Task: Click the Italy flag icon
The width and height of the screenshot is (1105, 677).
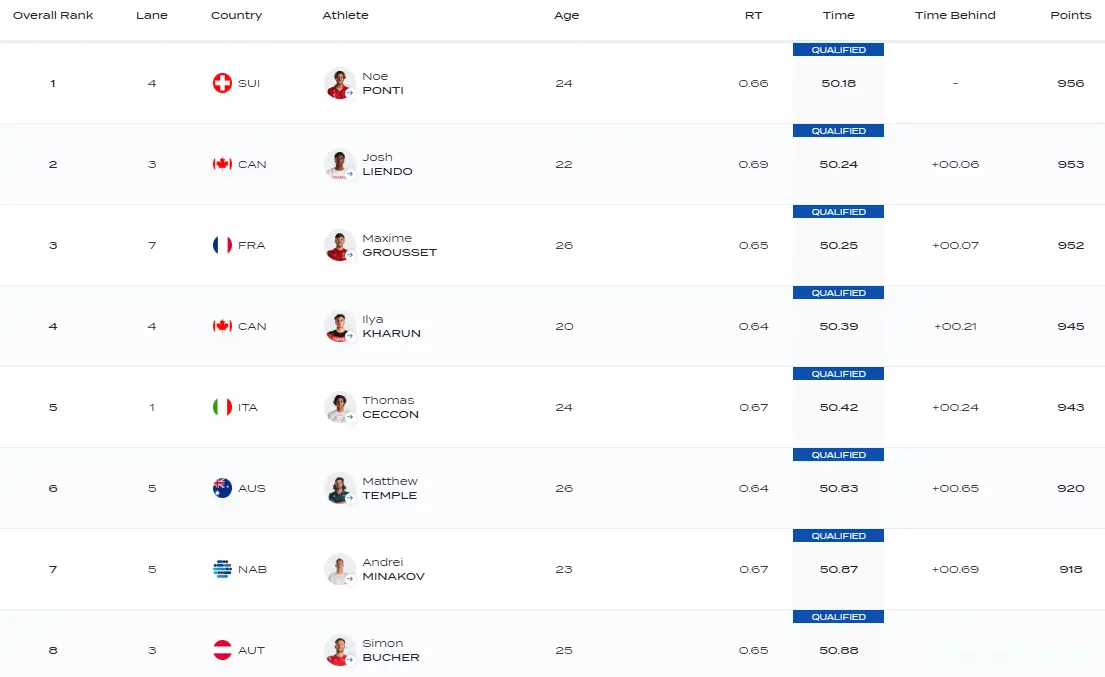Action: (222, 407)
